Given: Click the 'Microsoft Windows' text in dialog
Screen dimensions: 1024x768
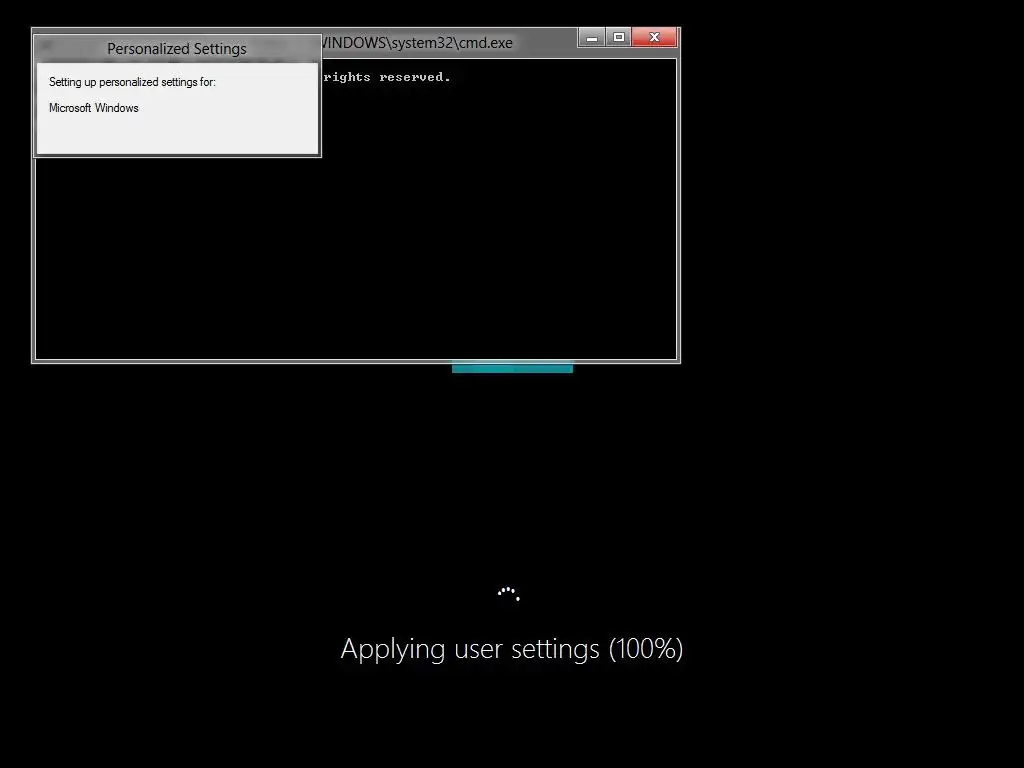Looking at the screenshot, I should 93,108.
